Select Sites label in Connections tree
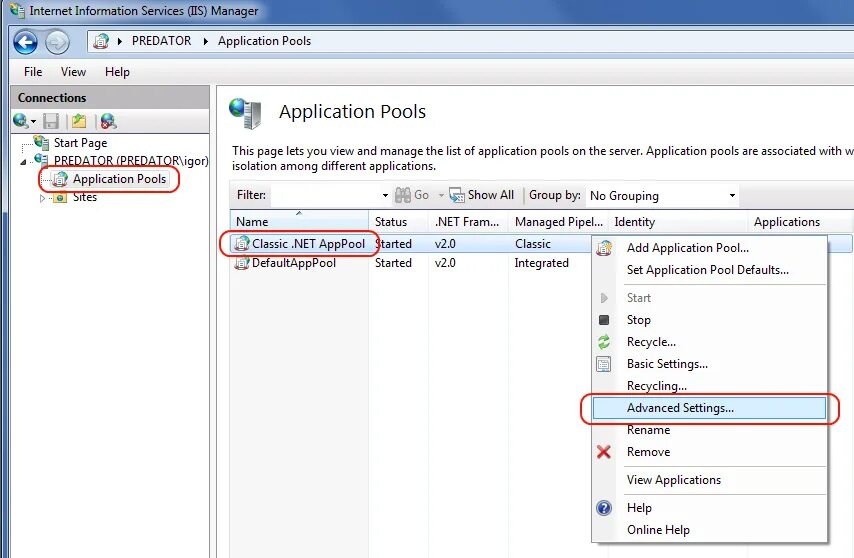The width and height of the screenshot is (854, 558). [84, 197]
